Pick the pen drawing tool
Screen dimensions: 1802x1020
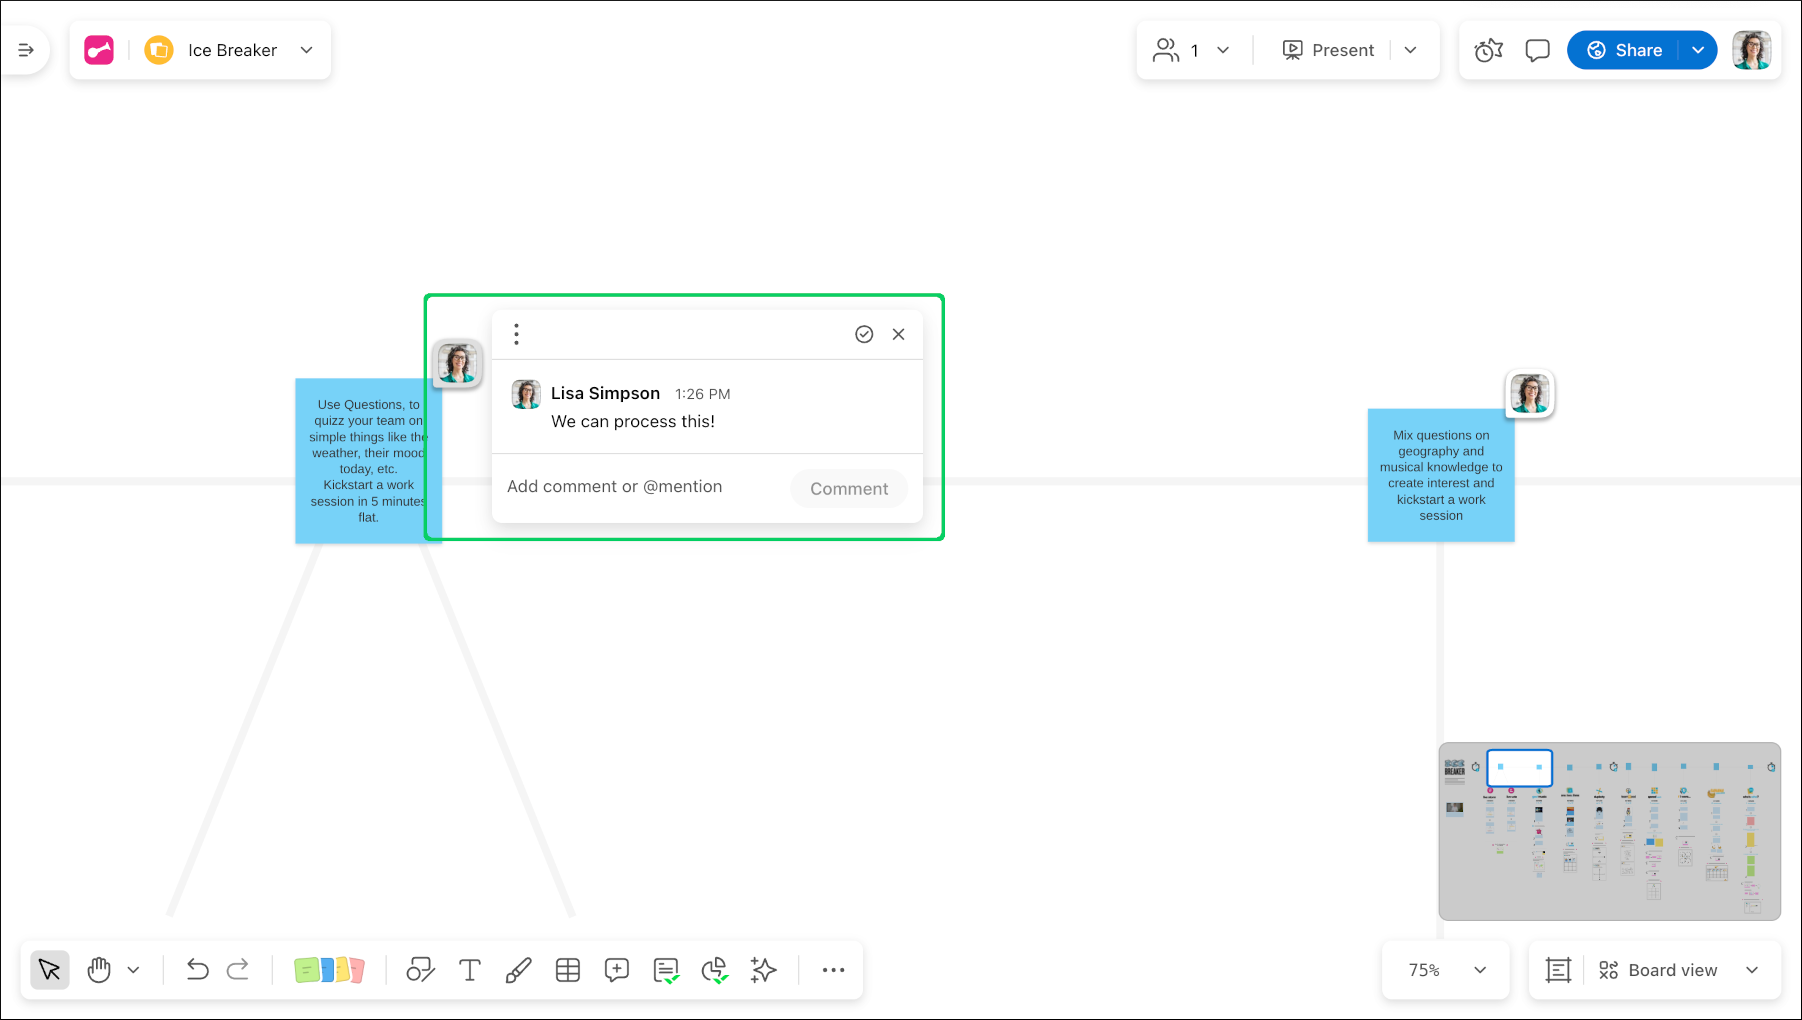click(x=518, y=970)
